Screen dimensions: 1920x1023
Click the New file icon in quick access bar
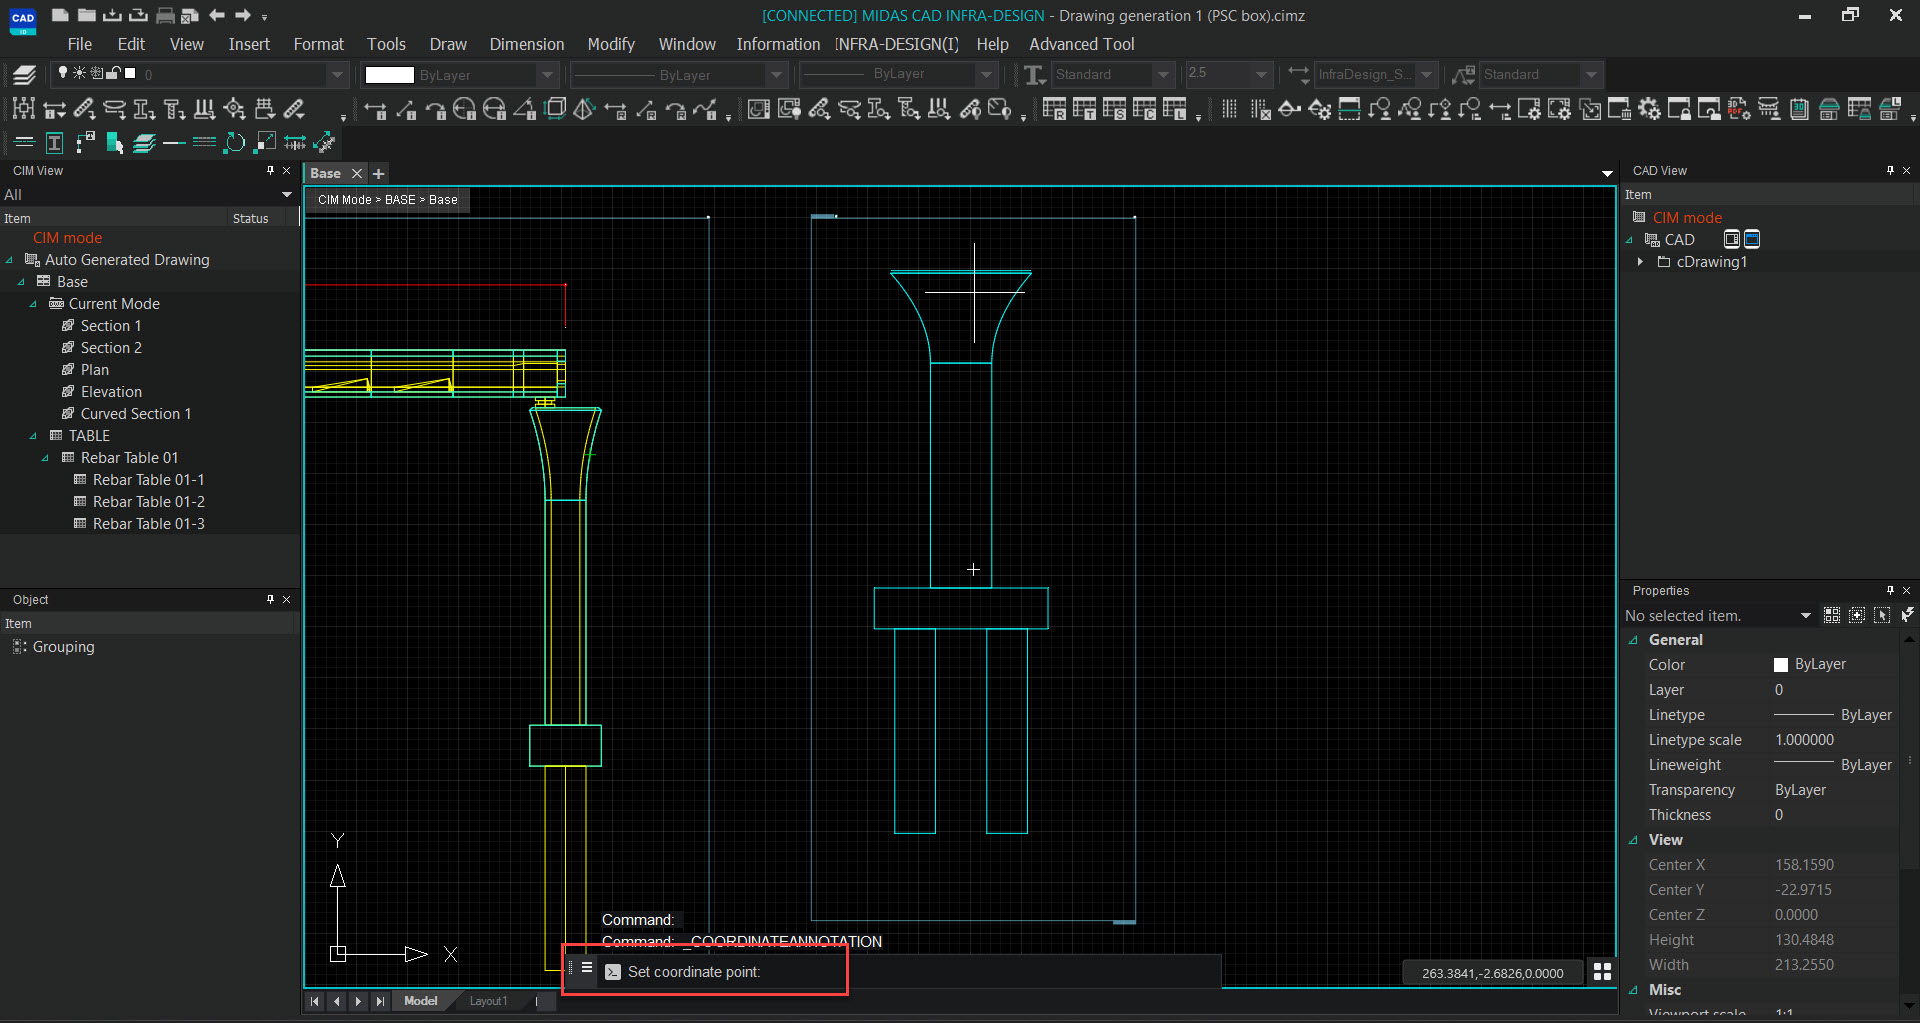click(x=61, y=15)
